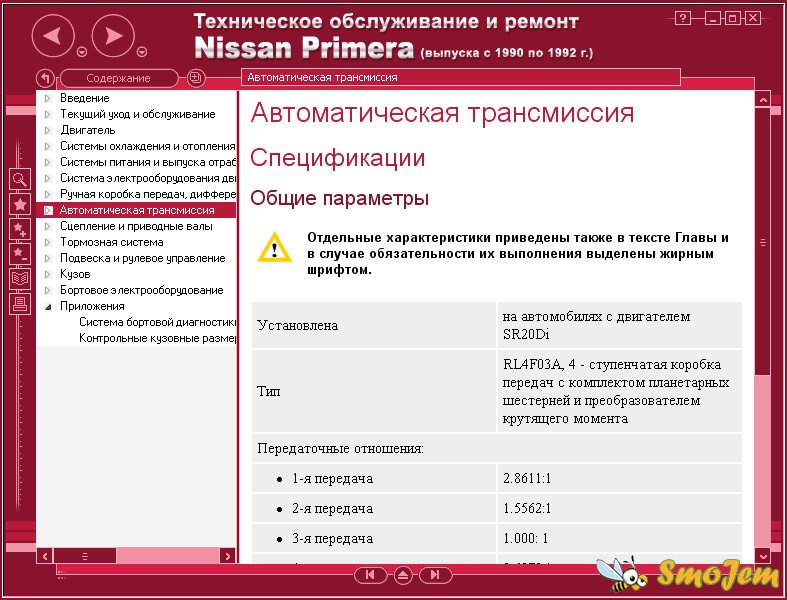Screen dimensions: 787x600
Task: Click page scrollbar down arrow
Action: click(x=763, y=556)
